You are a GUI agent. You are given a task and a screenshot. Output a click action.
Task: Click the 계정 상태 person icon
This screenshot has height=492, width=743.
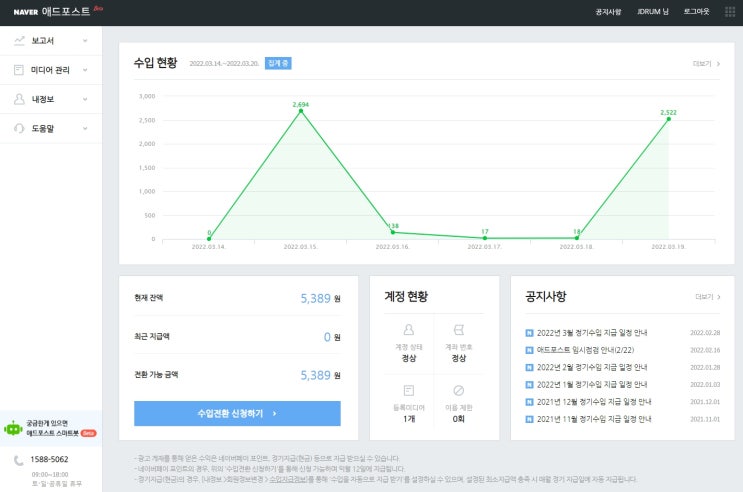(408, 329)
